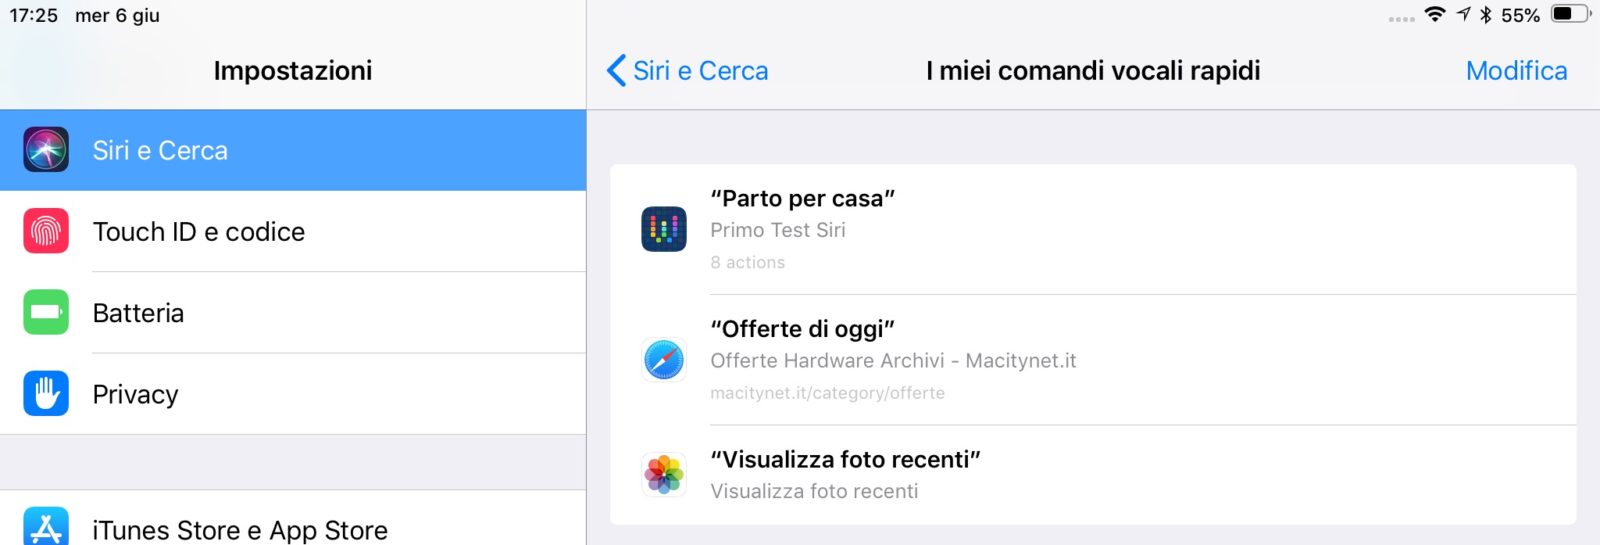Tap the green Batteria icon
1600x545 pixels.
pos(46,313)
